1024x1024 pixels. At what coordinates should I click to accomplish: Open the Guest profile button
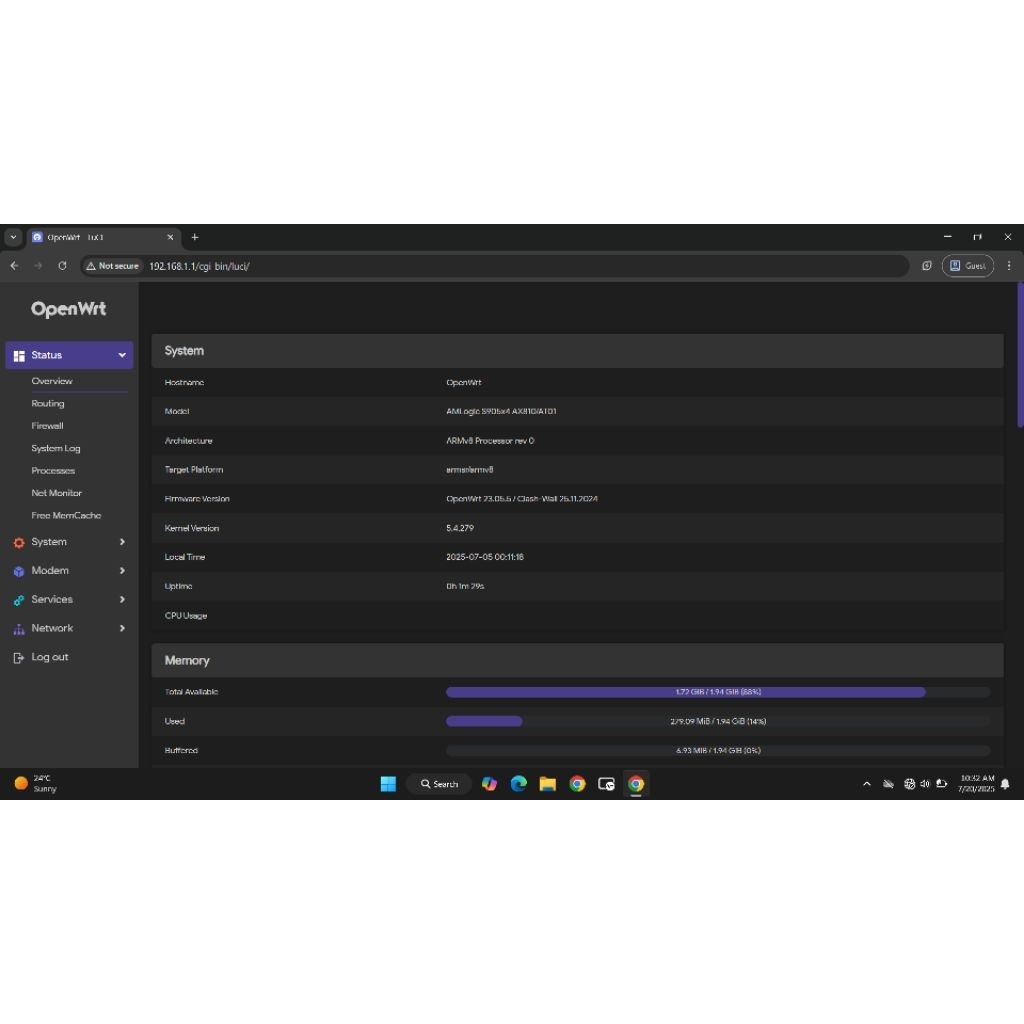[967, 266]
